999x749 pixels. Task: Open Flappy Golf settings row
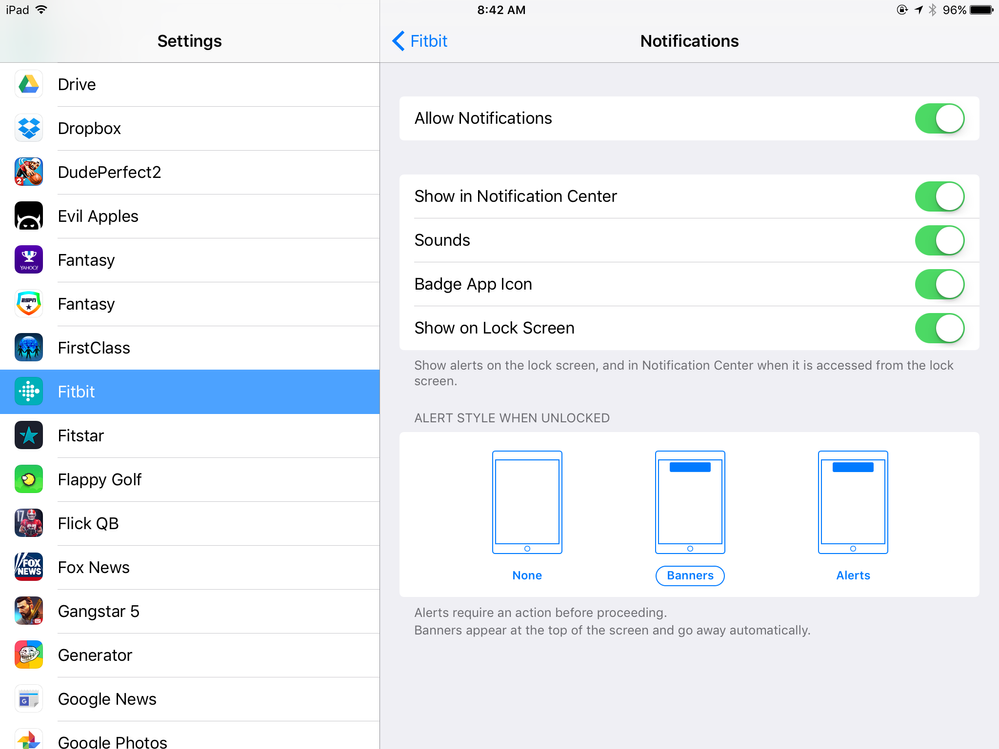[190, 480]
